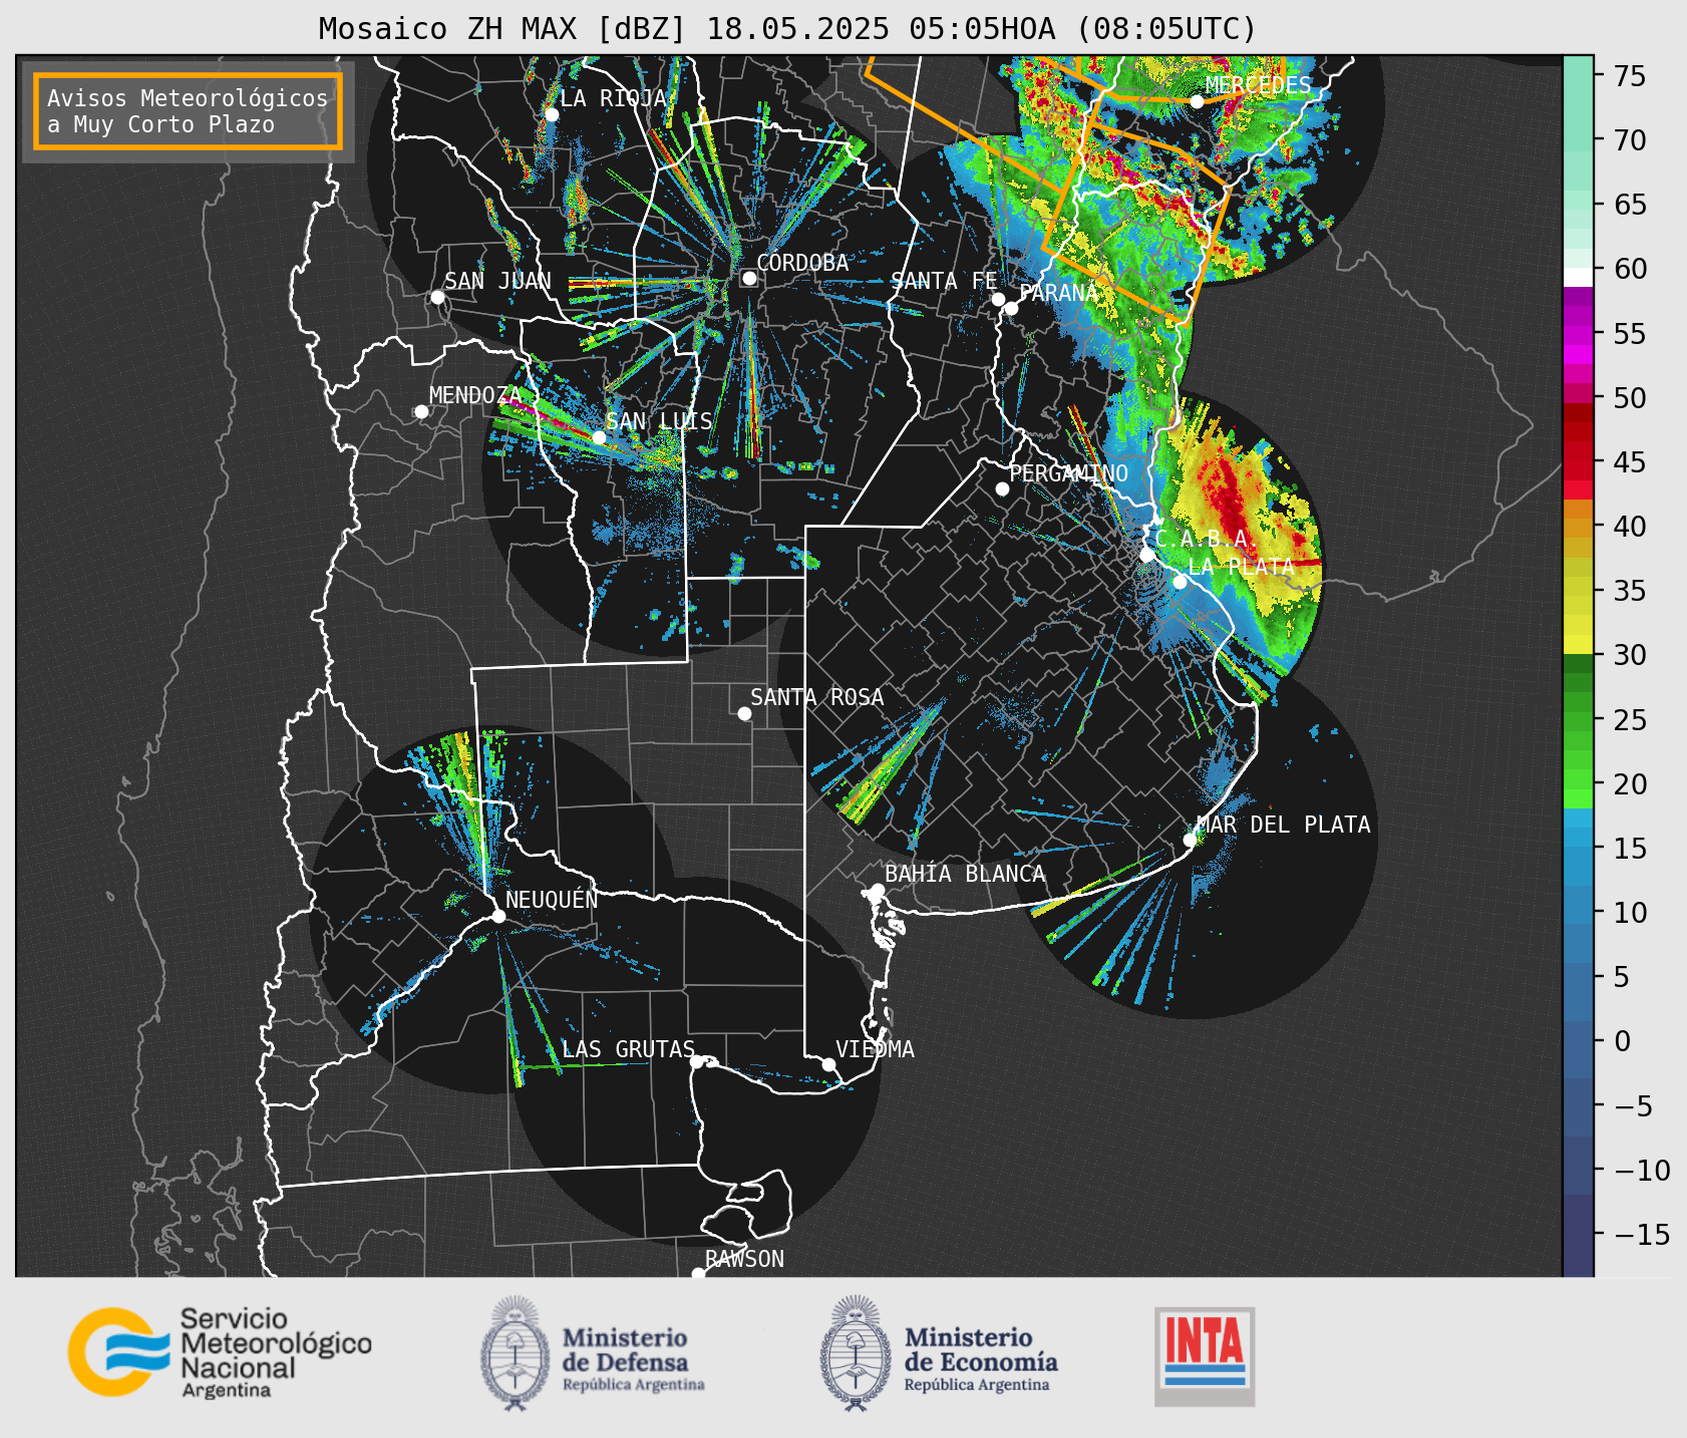The width and height of the screenshot is (1687, 1438).
Task: Click the blue 10 dBZ color band
Action: [1578, 913]
